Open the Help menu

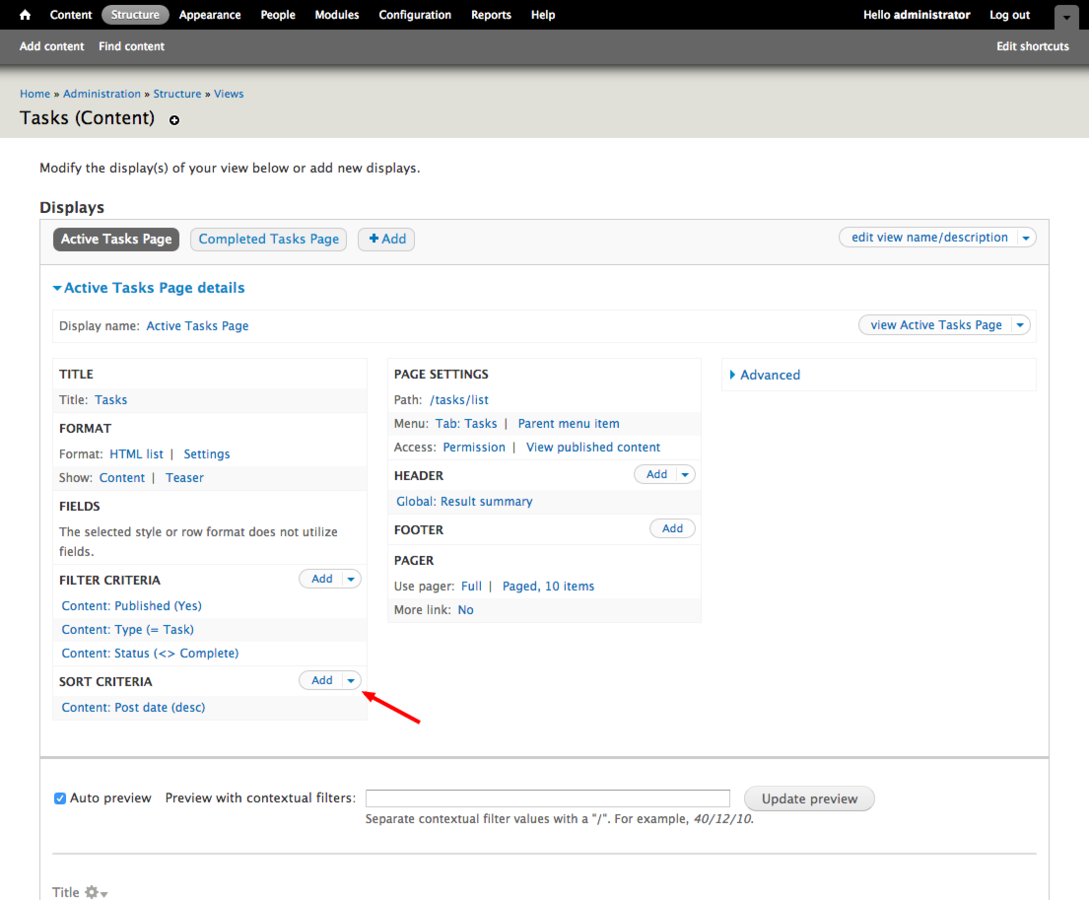[x=543, y=15]
